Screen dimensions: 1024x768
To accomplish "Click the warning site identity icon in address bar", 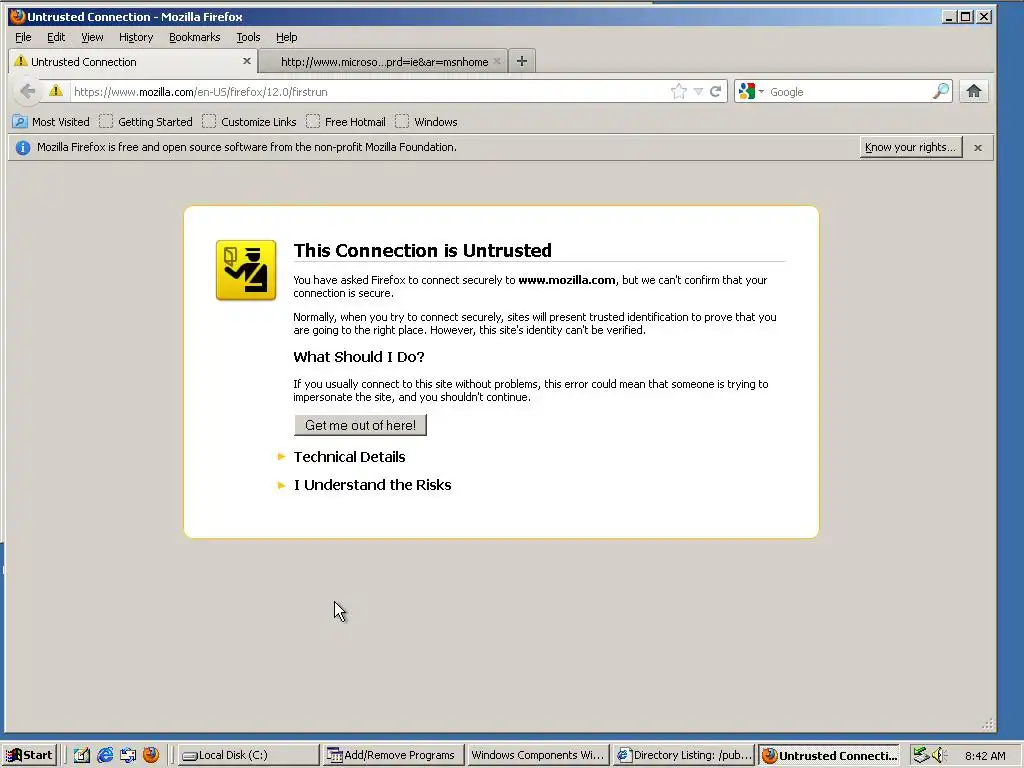I will tap(56, 91).
